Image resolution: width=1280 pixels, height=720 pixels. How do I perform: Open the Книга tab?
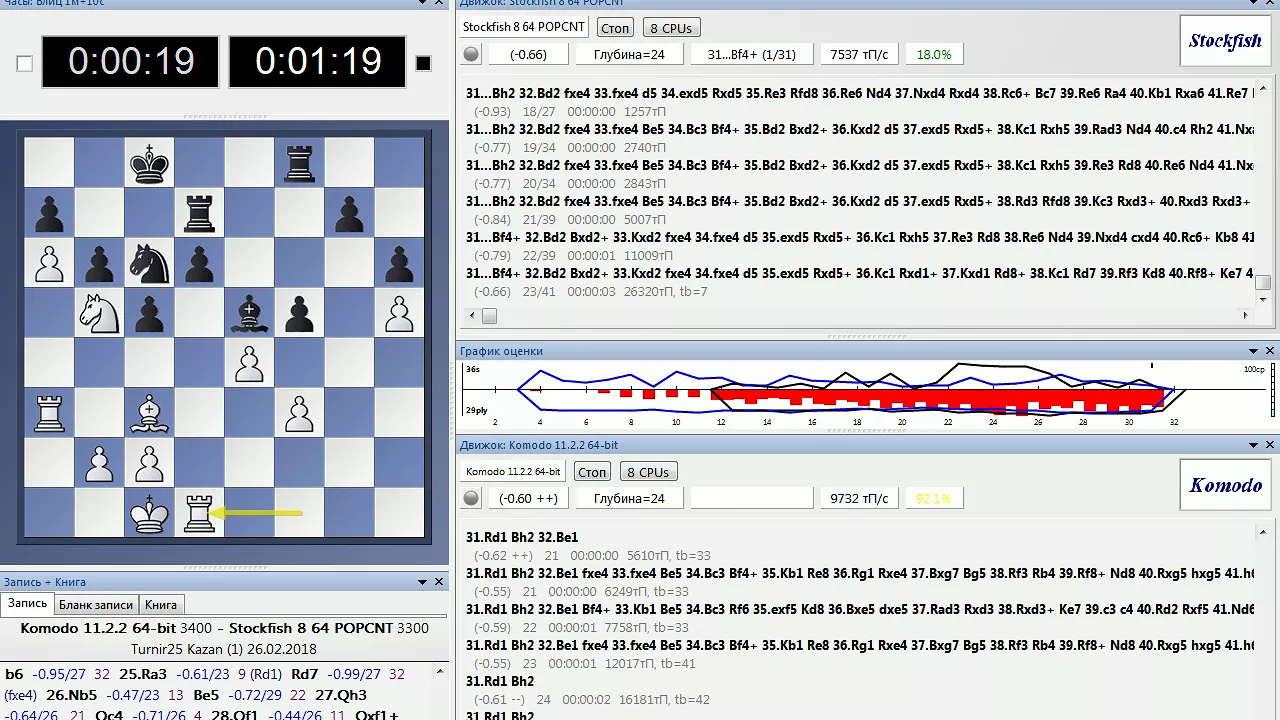(161, 604)
